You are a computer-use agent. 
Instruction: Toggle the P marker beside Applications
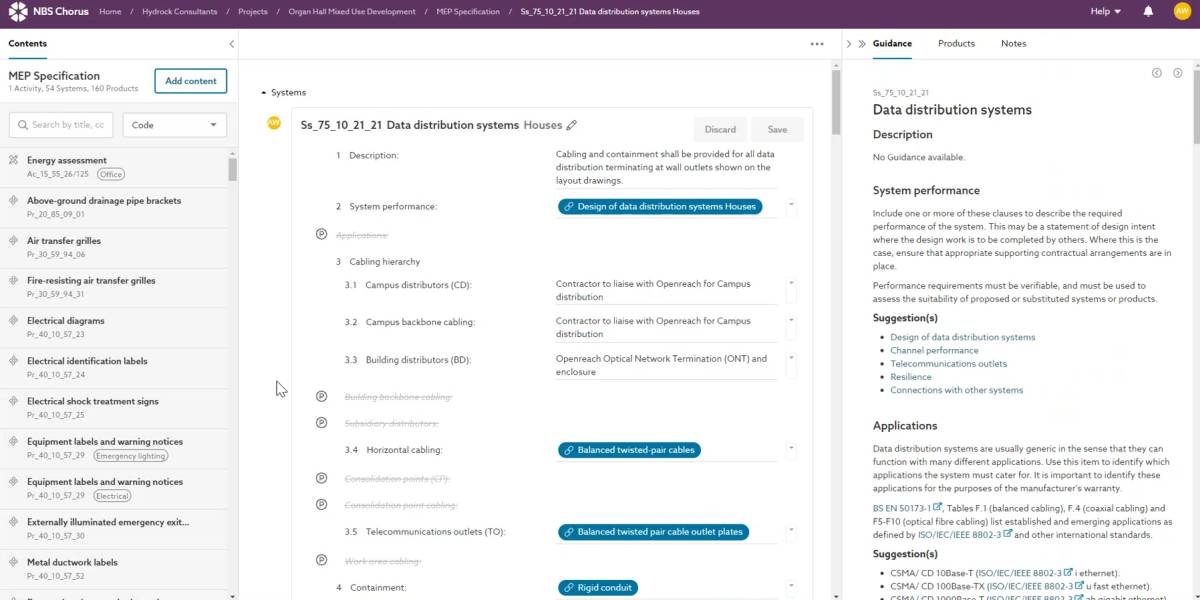[x=321, y=234]
